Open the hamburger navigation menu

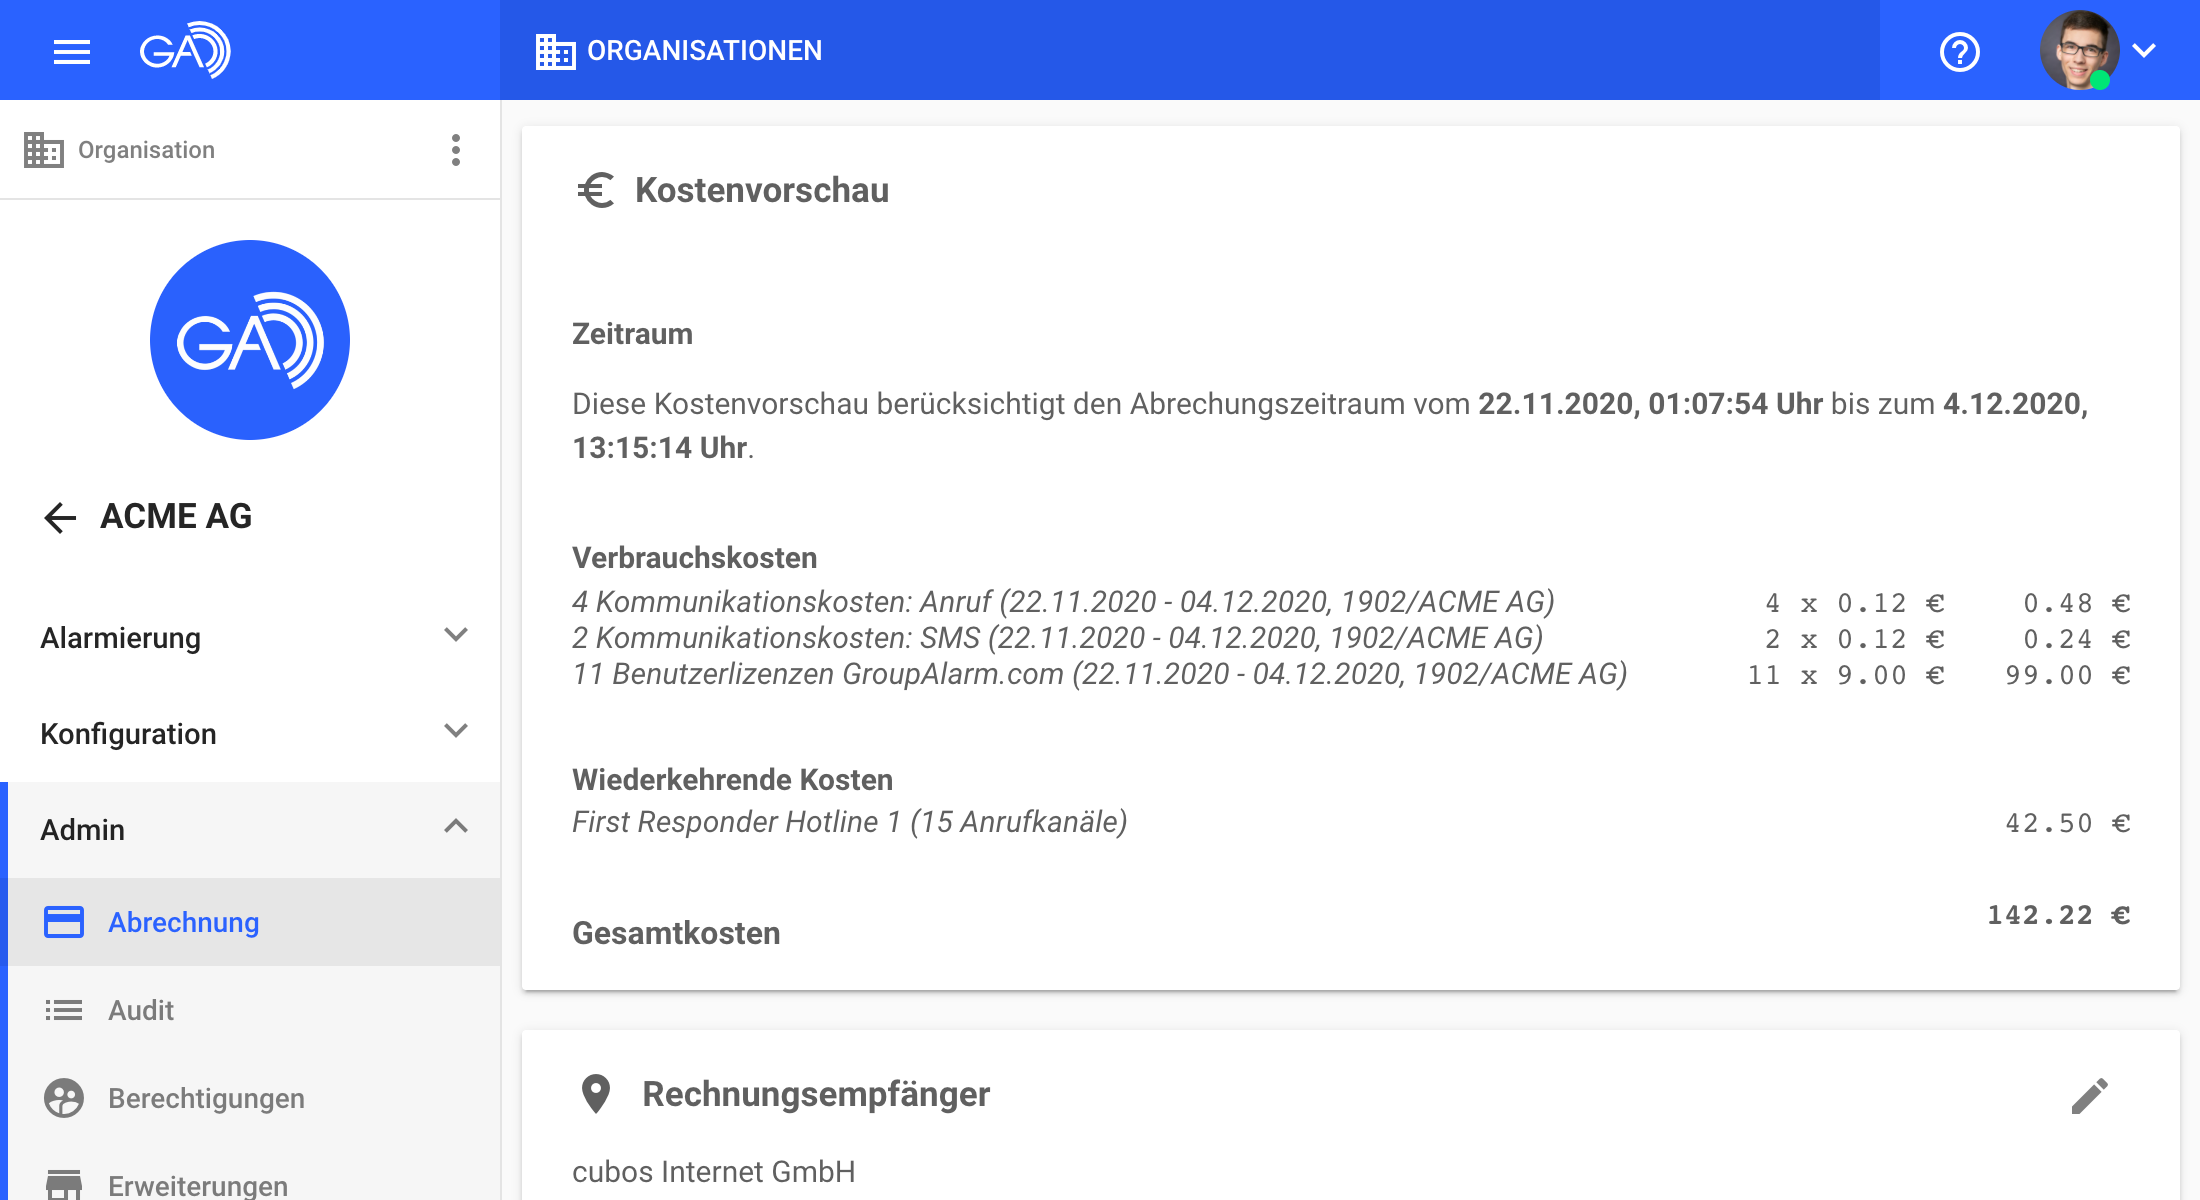tap(71, 51)
